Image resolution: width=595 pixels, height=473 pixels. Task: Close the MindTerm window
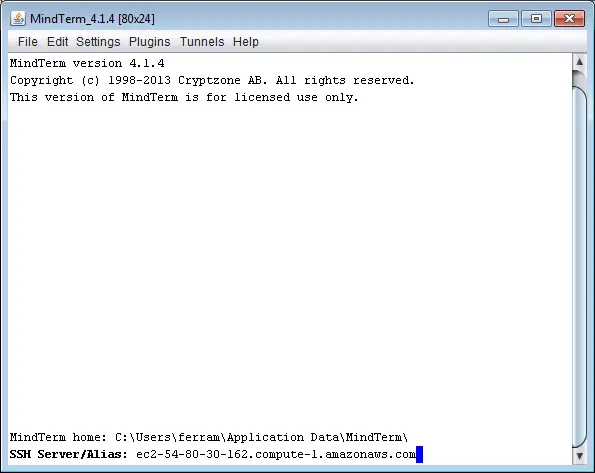point(569,19)
